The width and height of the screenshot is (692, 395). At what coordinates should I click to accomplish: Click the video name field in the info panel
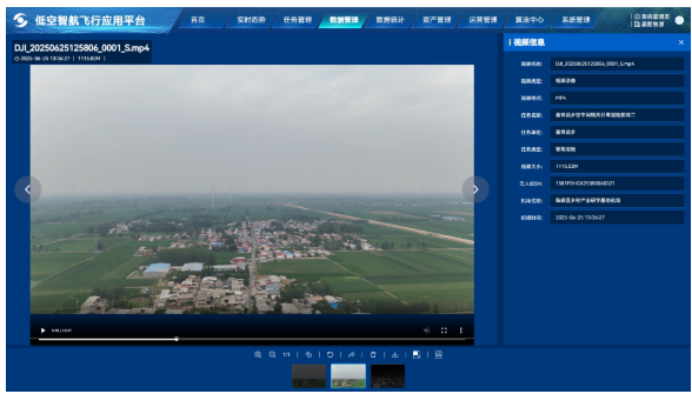(617, 64)
